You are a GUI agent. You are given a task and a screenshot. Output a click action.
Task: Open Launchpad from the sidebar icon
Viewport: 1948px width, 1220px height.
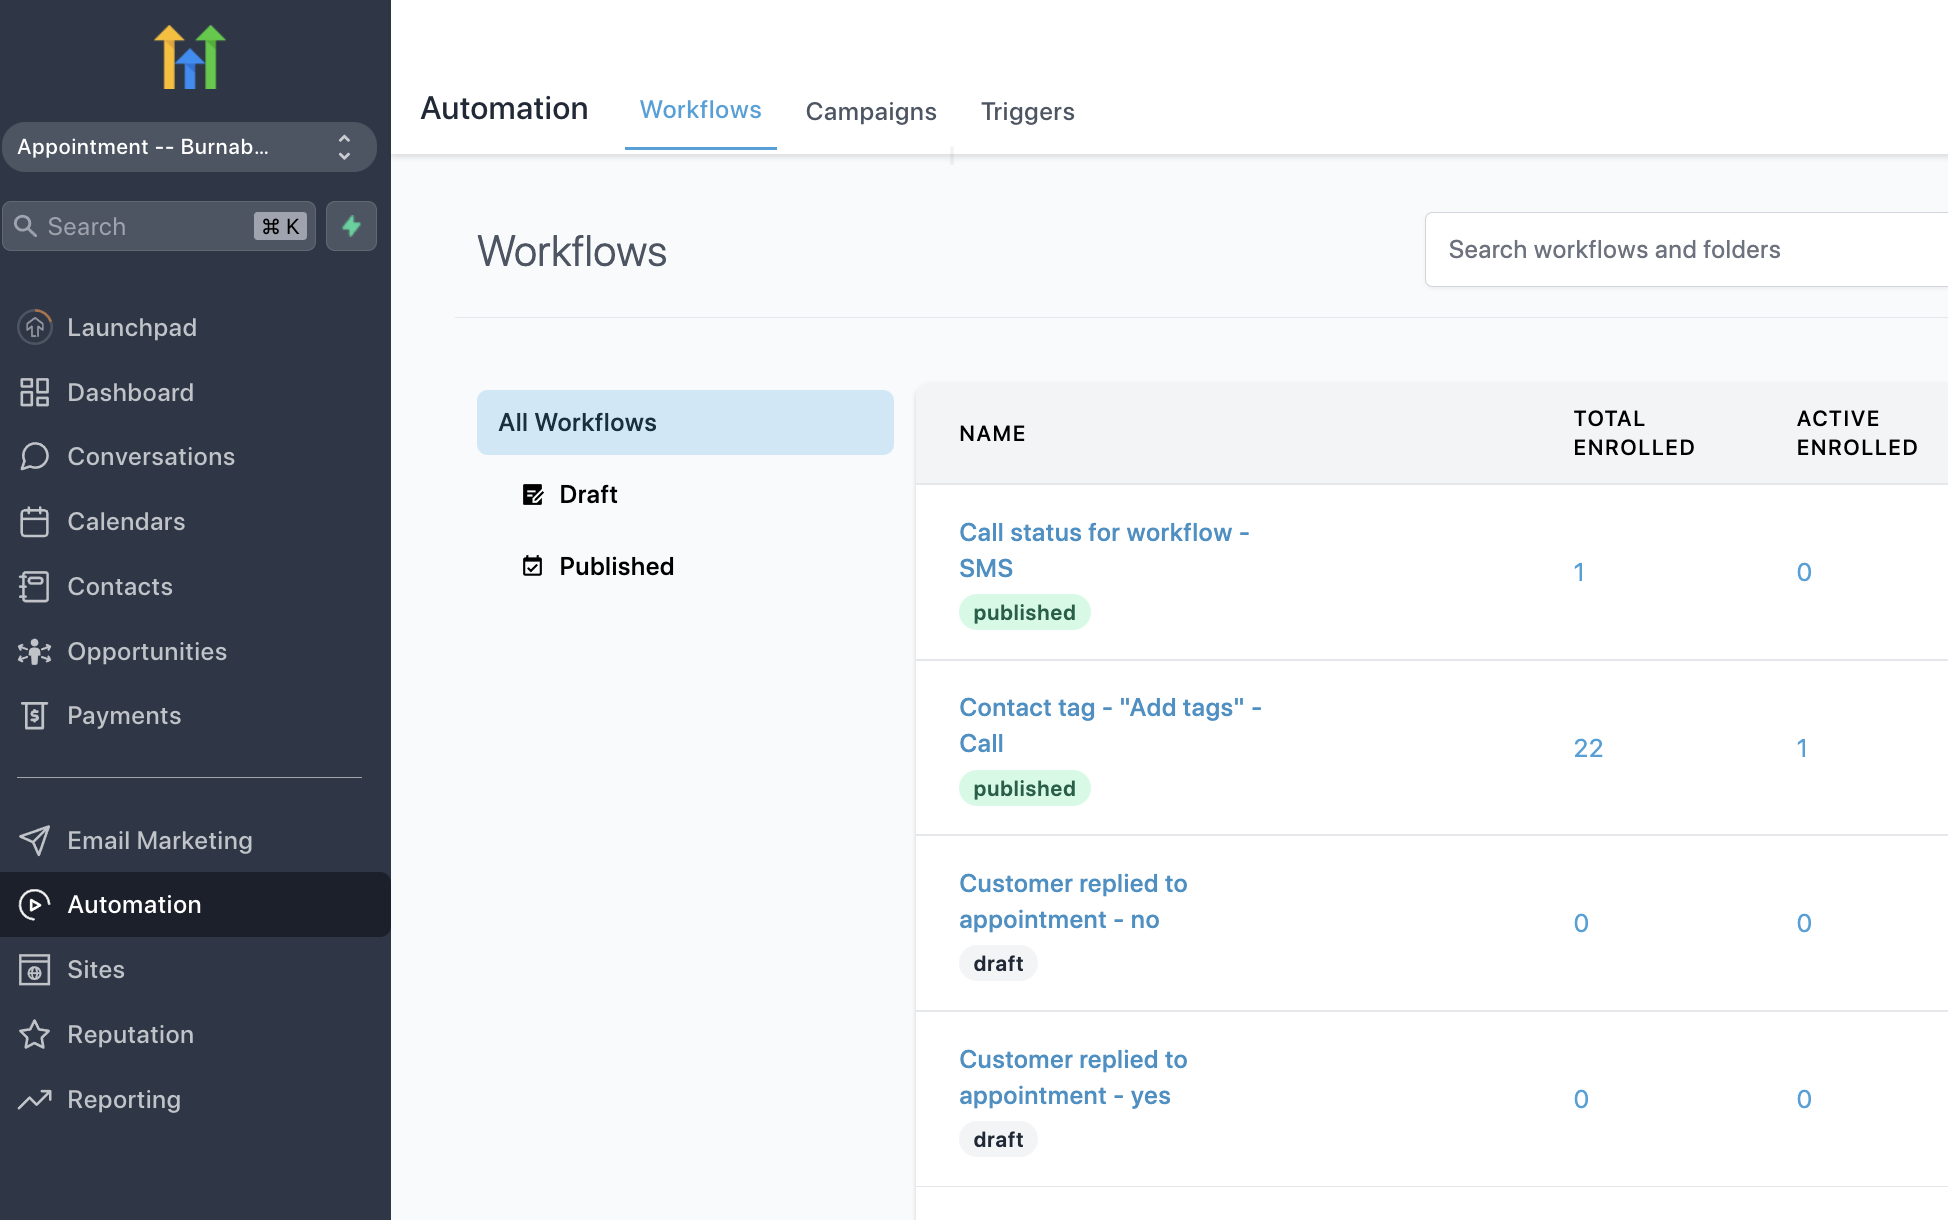pos(35,327)
